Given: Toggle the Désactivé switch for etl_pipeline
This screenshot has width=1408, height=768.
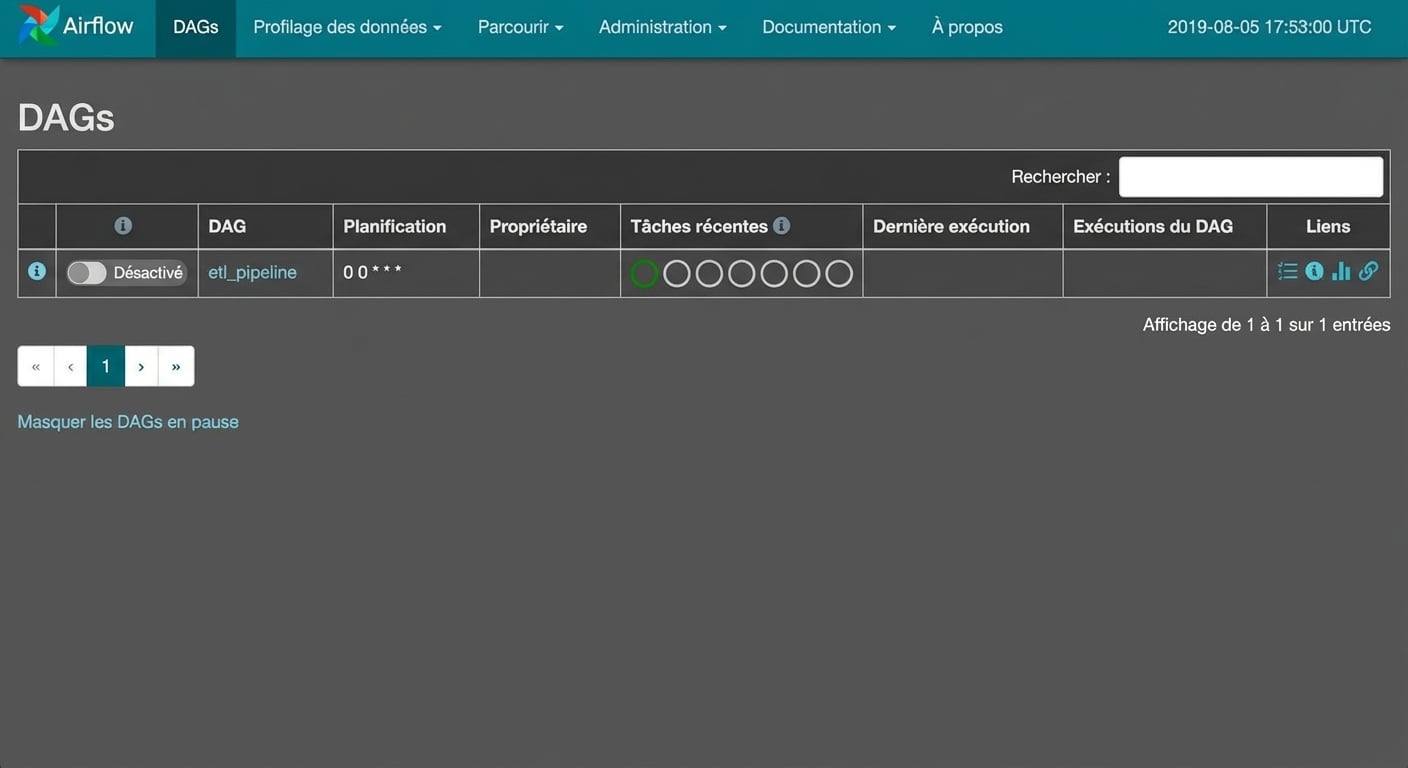Looking at the screenshot, I should [x=126, y=273].
